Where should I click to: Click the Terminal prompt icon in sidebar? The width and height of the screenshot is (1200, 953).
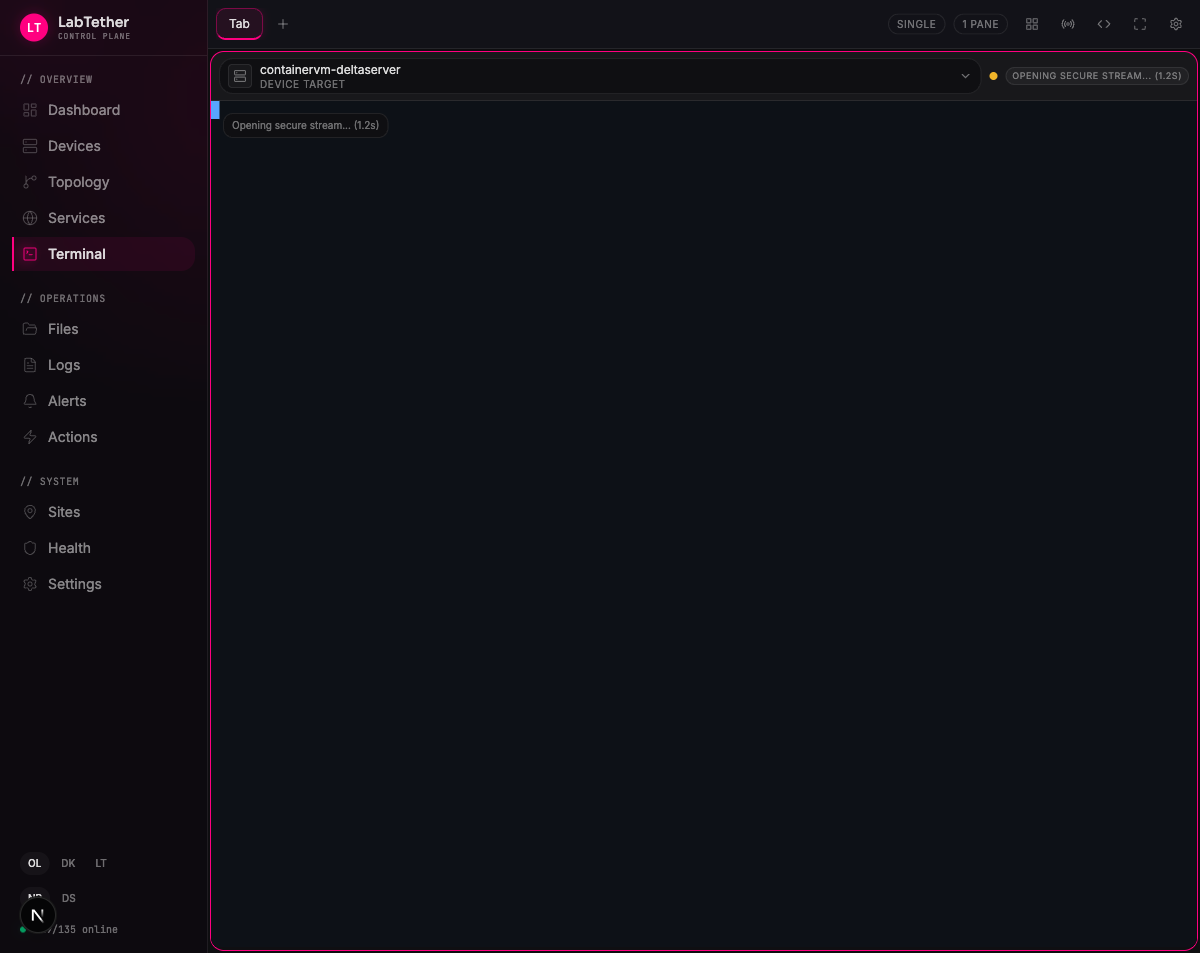[x=30, y=254]
